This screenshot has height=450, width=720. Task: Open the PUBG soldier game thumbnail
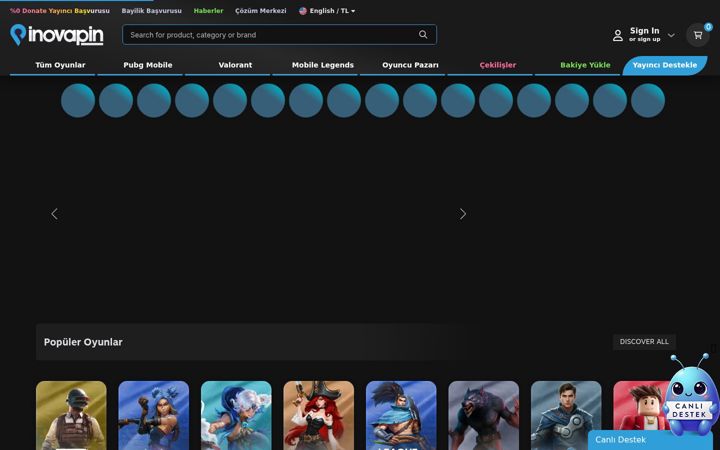[x=71, y=415]
